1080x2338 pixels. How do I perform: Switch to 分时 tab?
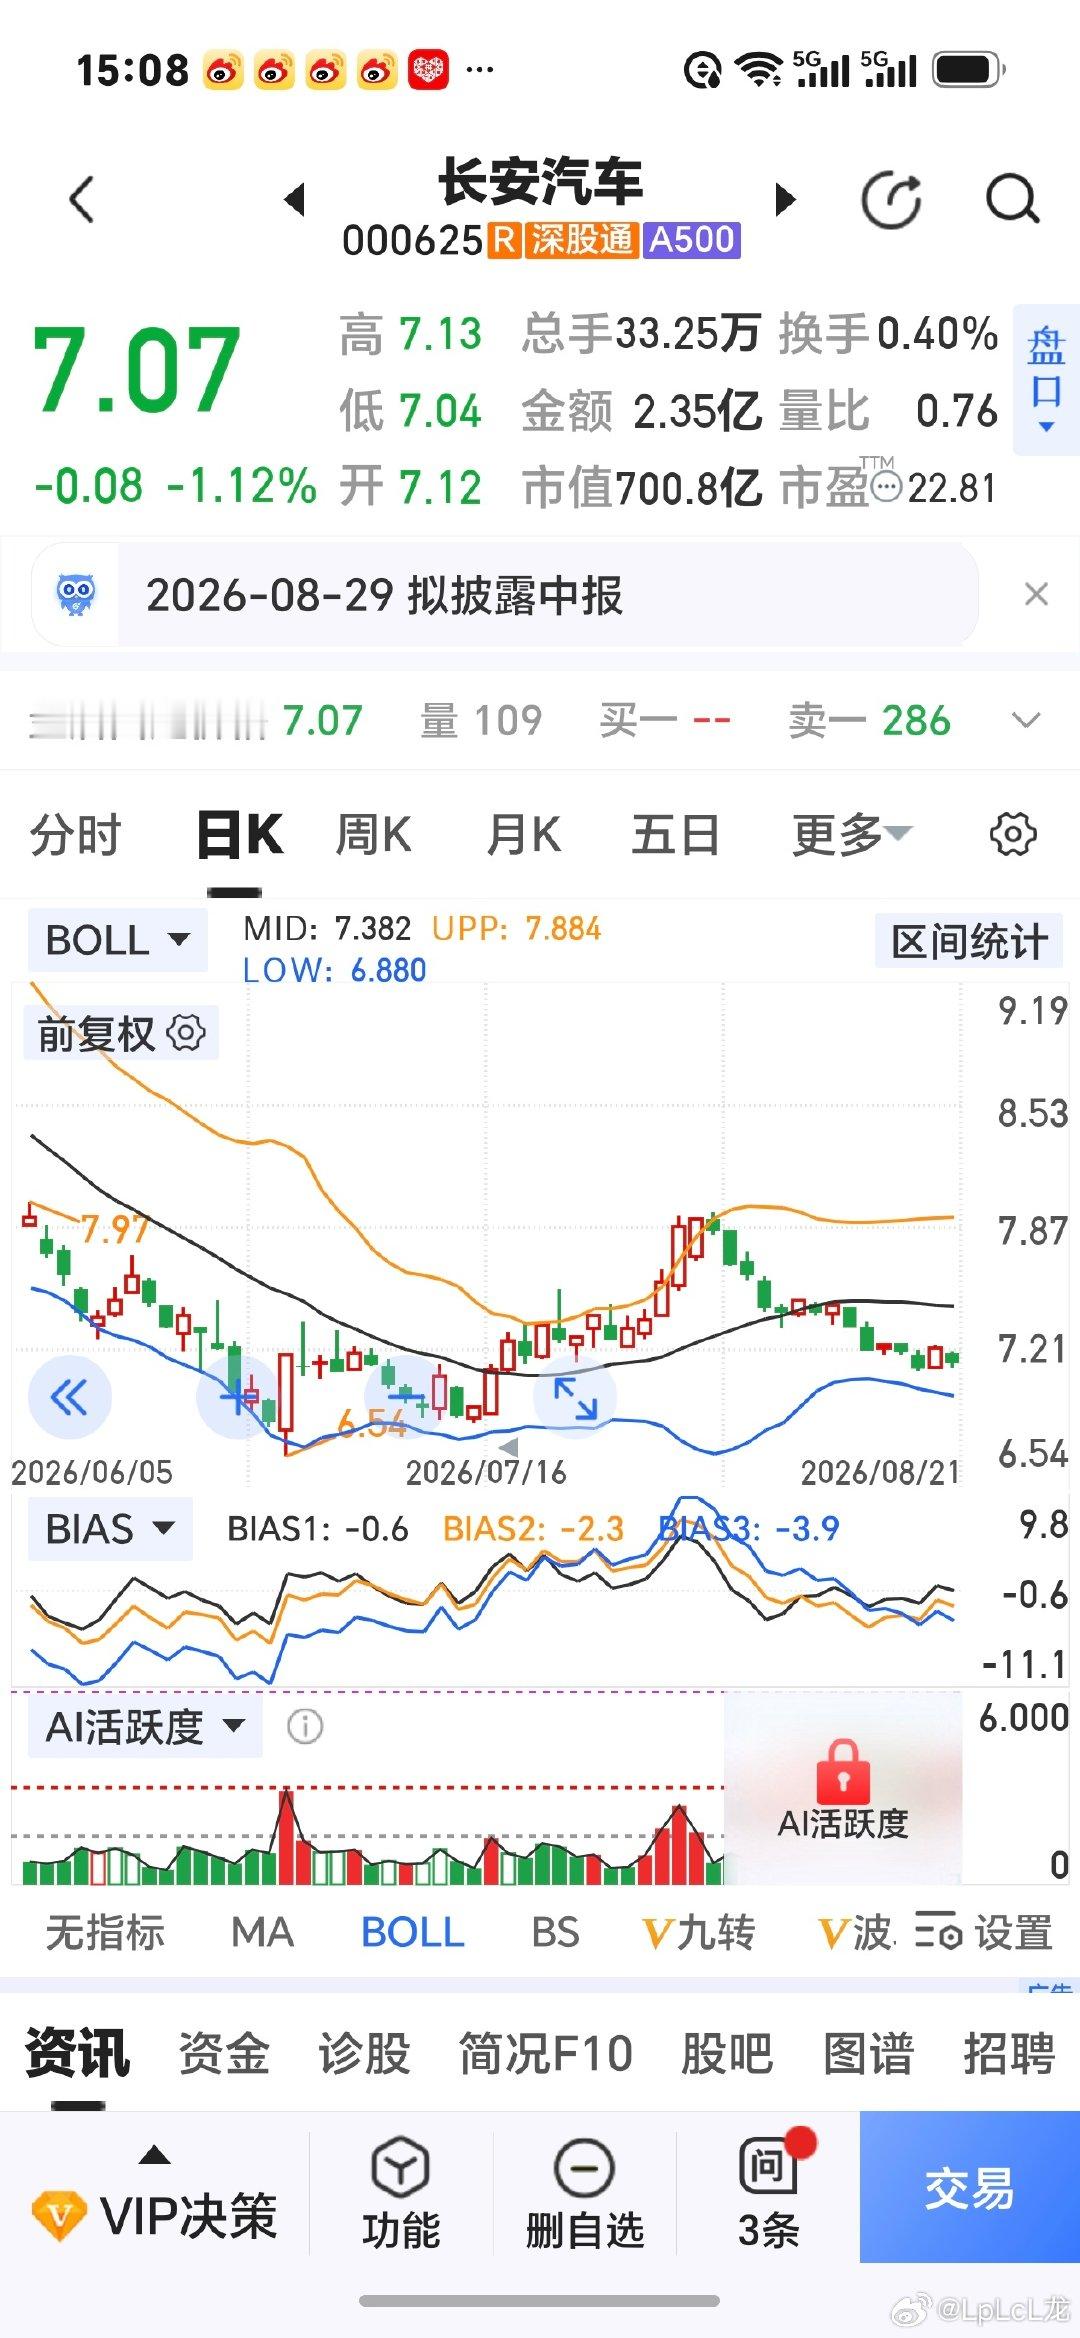tap(76, 834)
